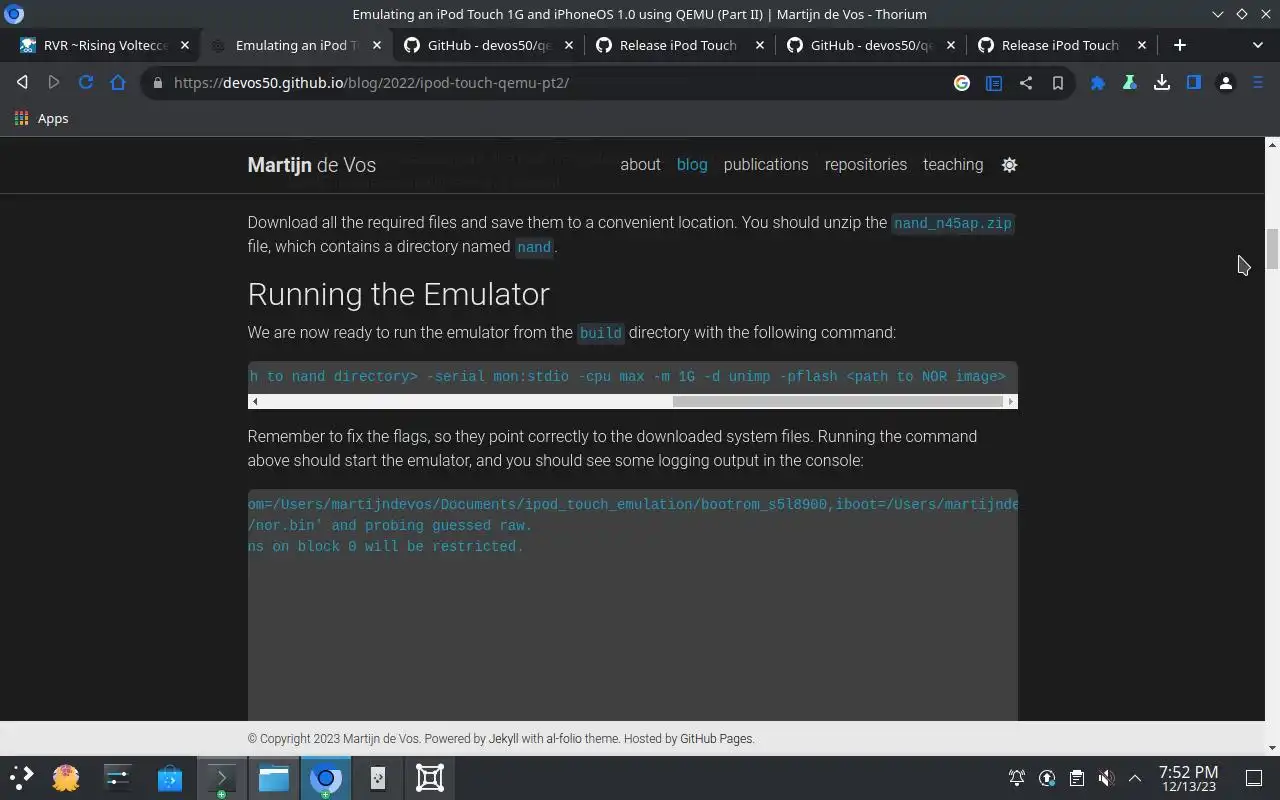Open a new browser tab
The width and height of the screenshot is (1280, 800).
click(x=1180, y=45)
